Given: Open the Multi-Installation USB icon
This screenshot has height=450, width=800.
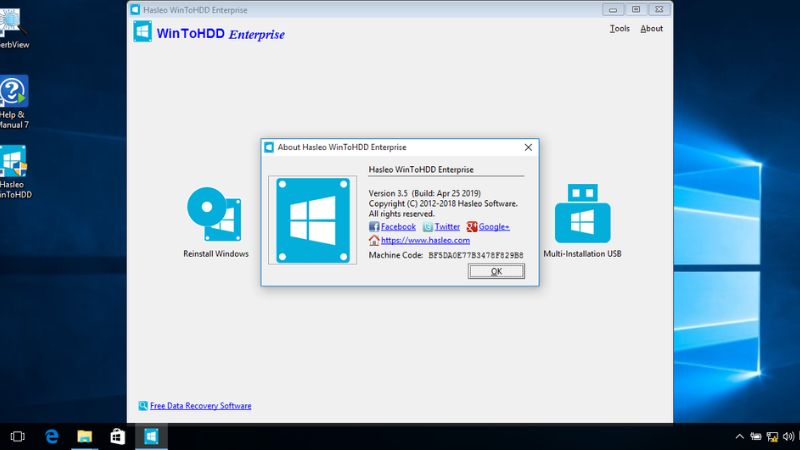Looking at the screenshot, I should (583, 213).
